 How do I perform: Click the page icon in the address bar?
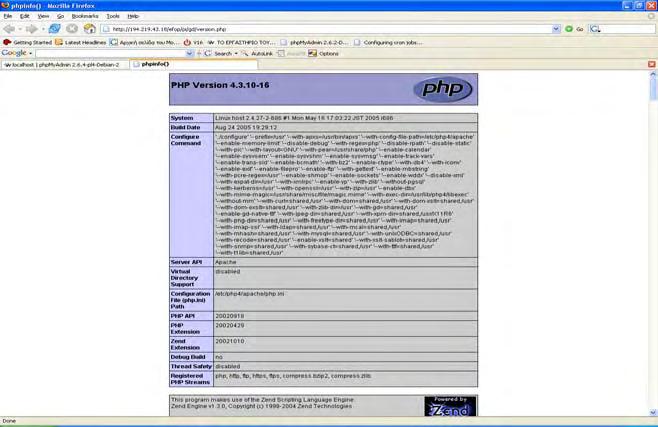click(x=106, y=29)
